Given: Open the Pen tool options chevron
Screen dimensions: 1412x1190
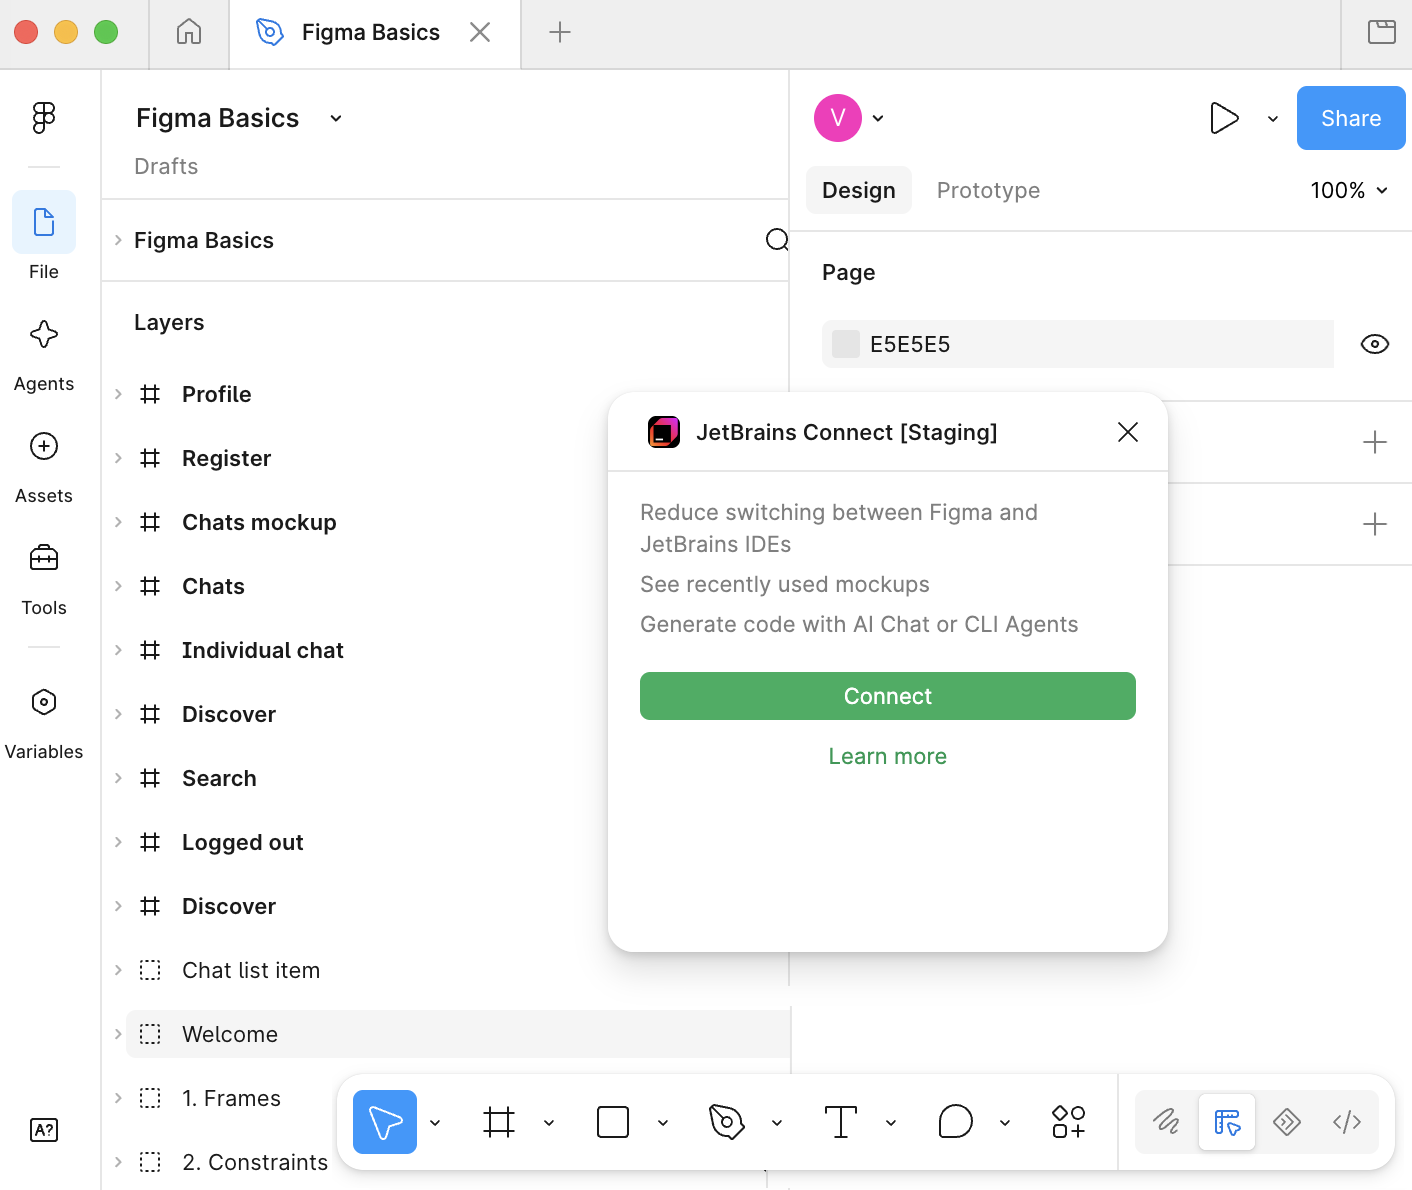Looking at the screenshot, I should [x=777, y=1122].
